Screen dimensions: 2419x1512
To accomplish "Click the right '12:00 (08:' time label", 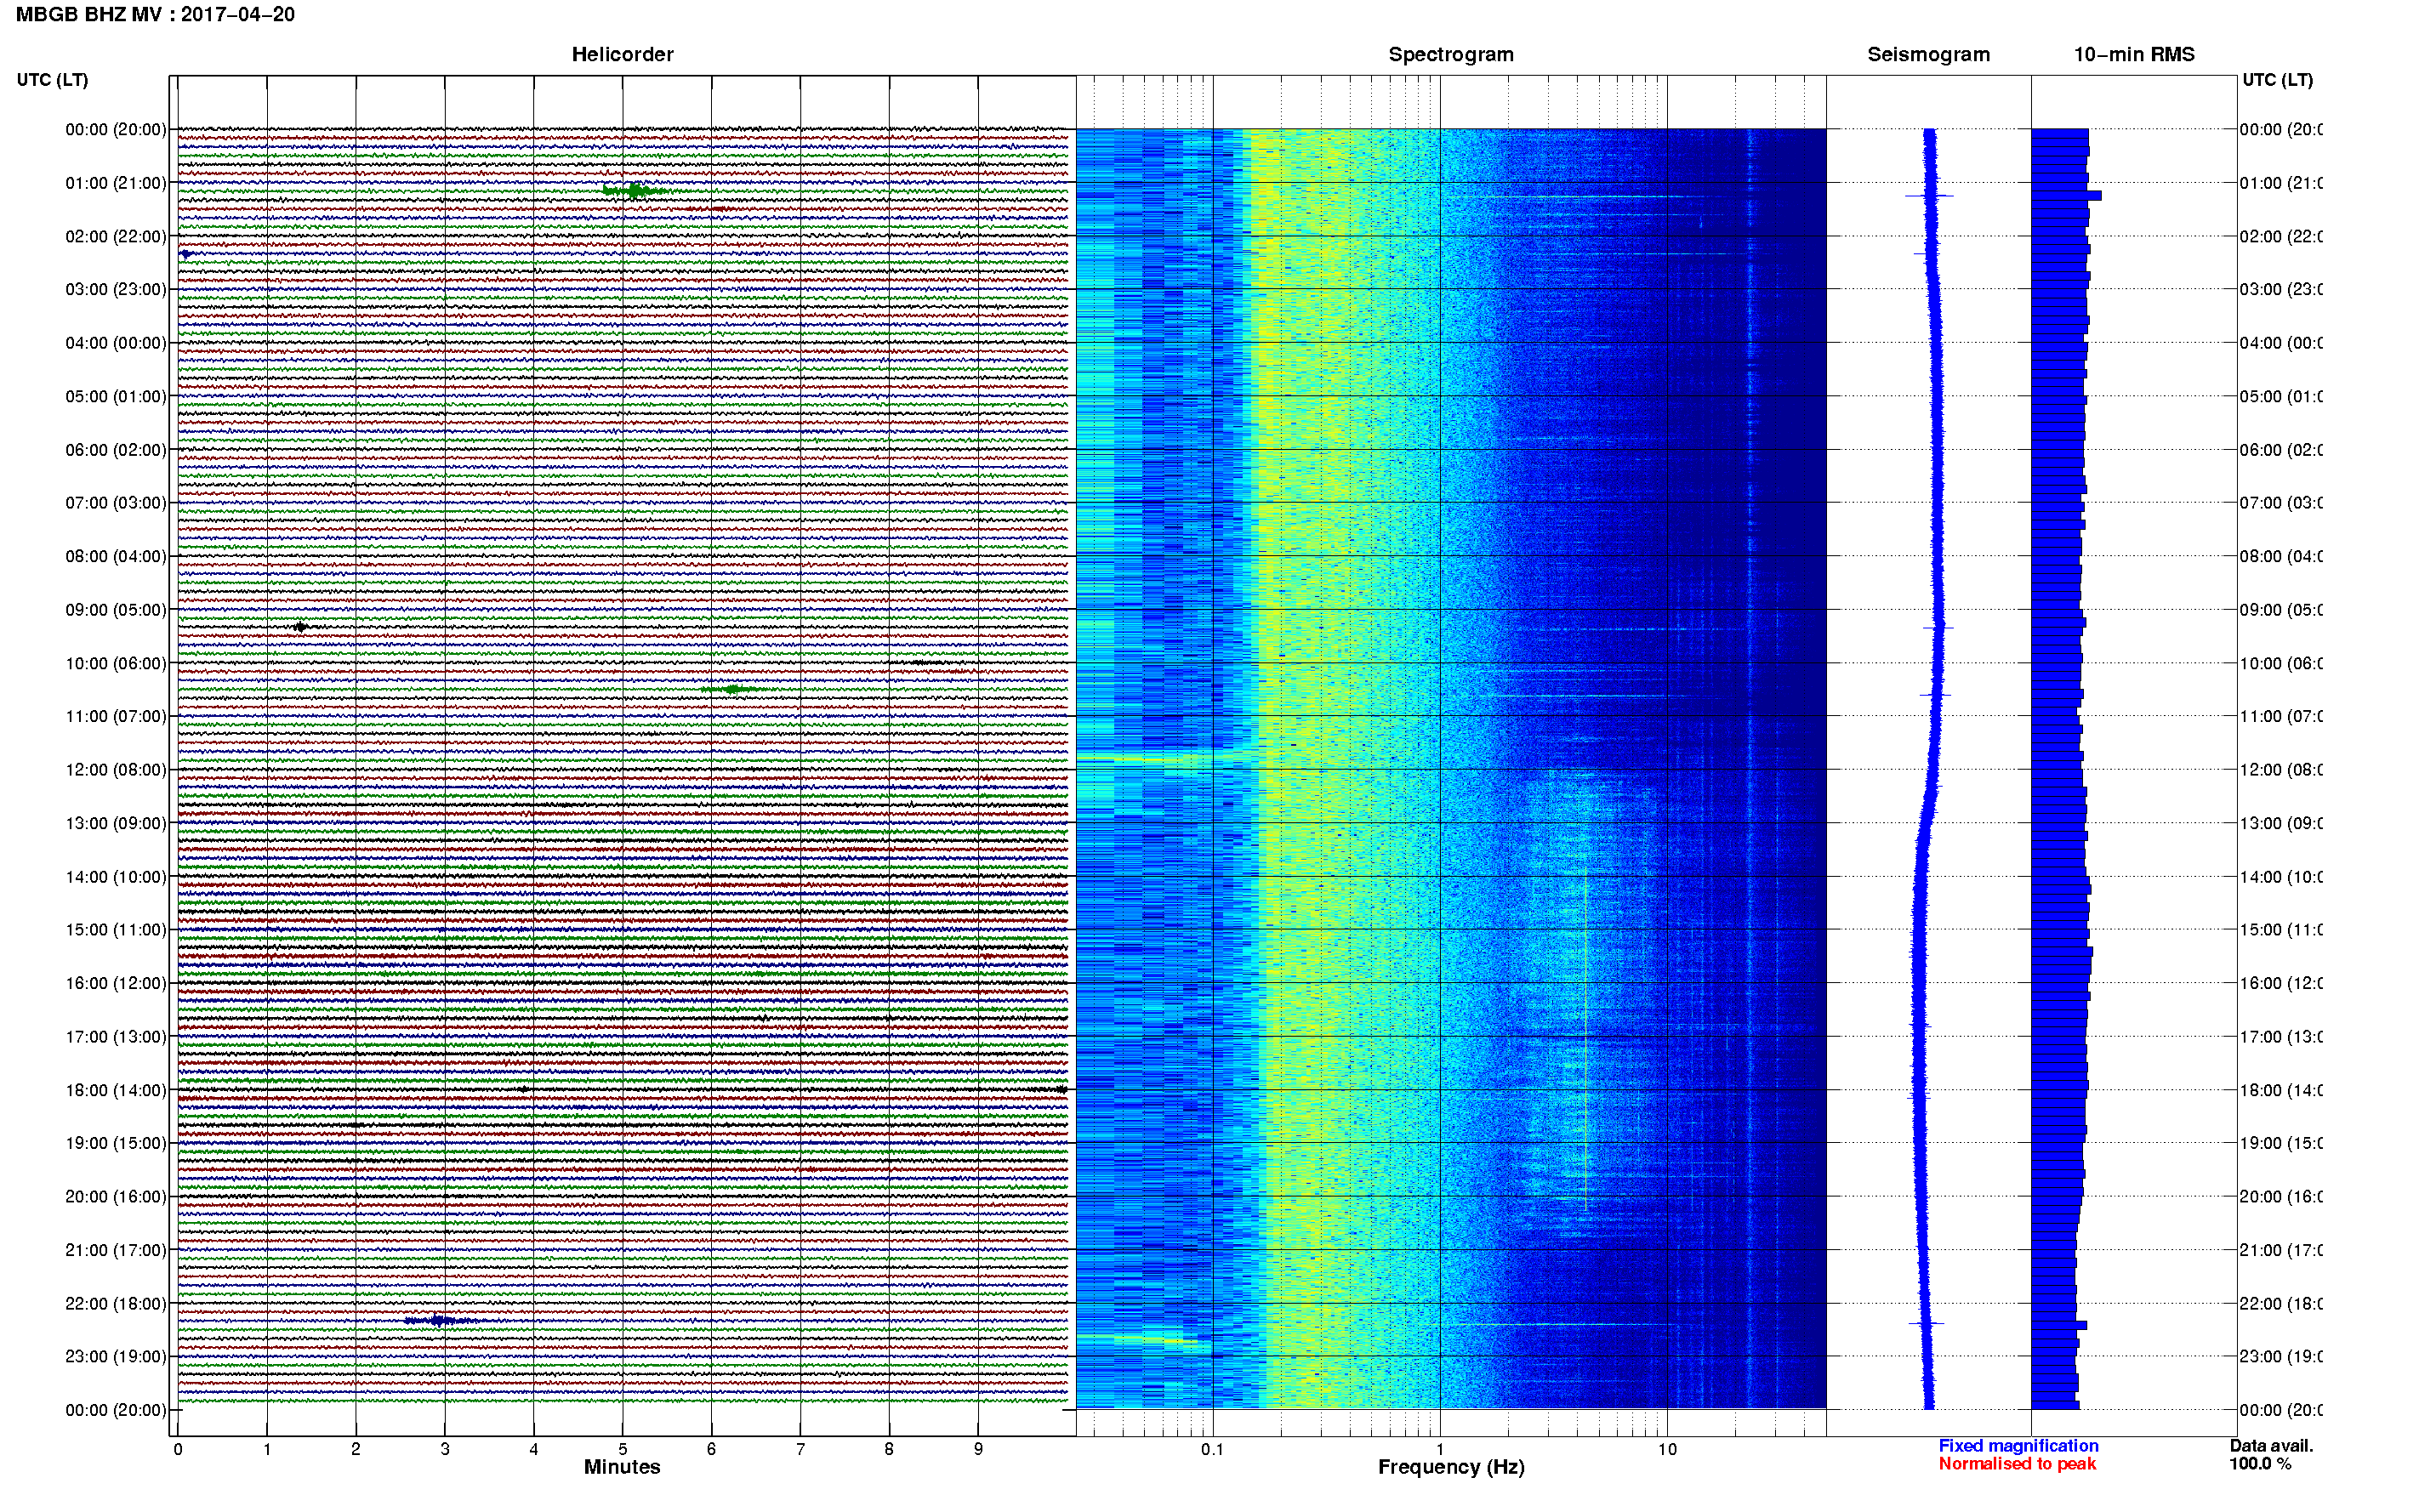I will pyautogui.click(x=2280, y=770).
